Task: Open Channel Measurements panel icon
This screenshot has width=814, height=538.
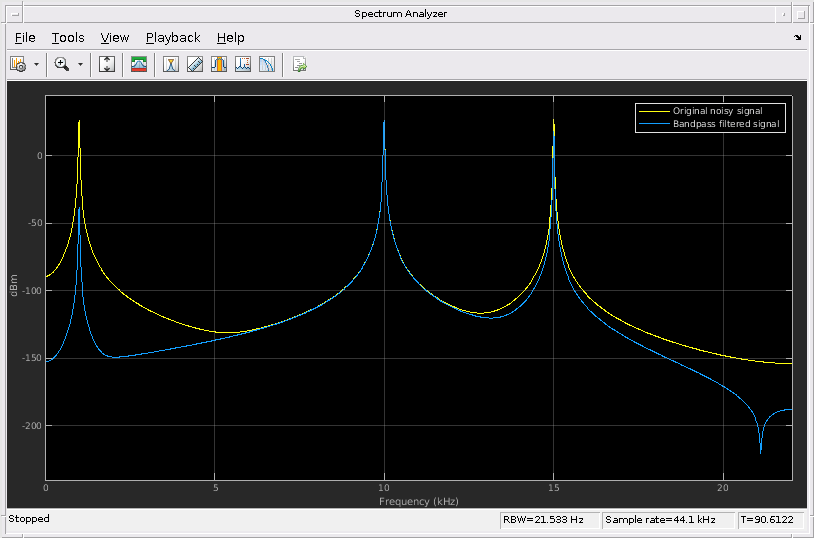Action: tap(219, 64)
